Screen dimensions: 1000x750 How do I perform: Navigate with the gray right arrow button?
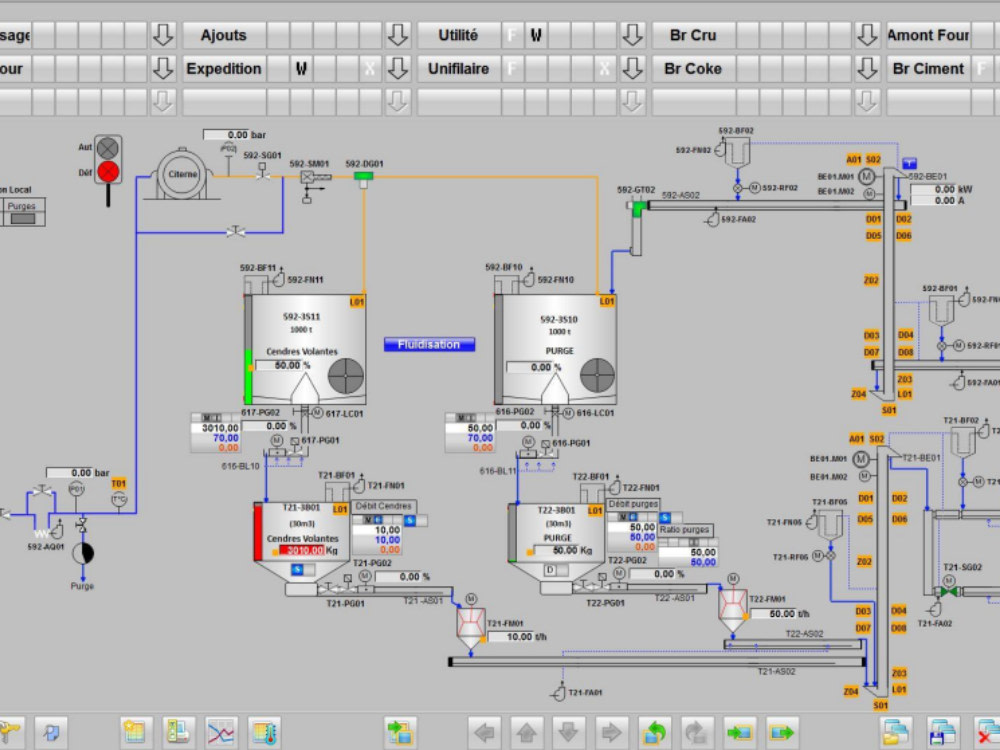coord(611,732)
